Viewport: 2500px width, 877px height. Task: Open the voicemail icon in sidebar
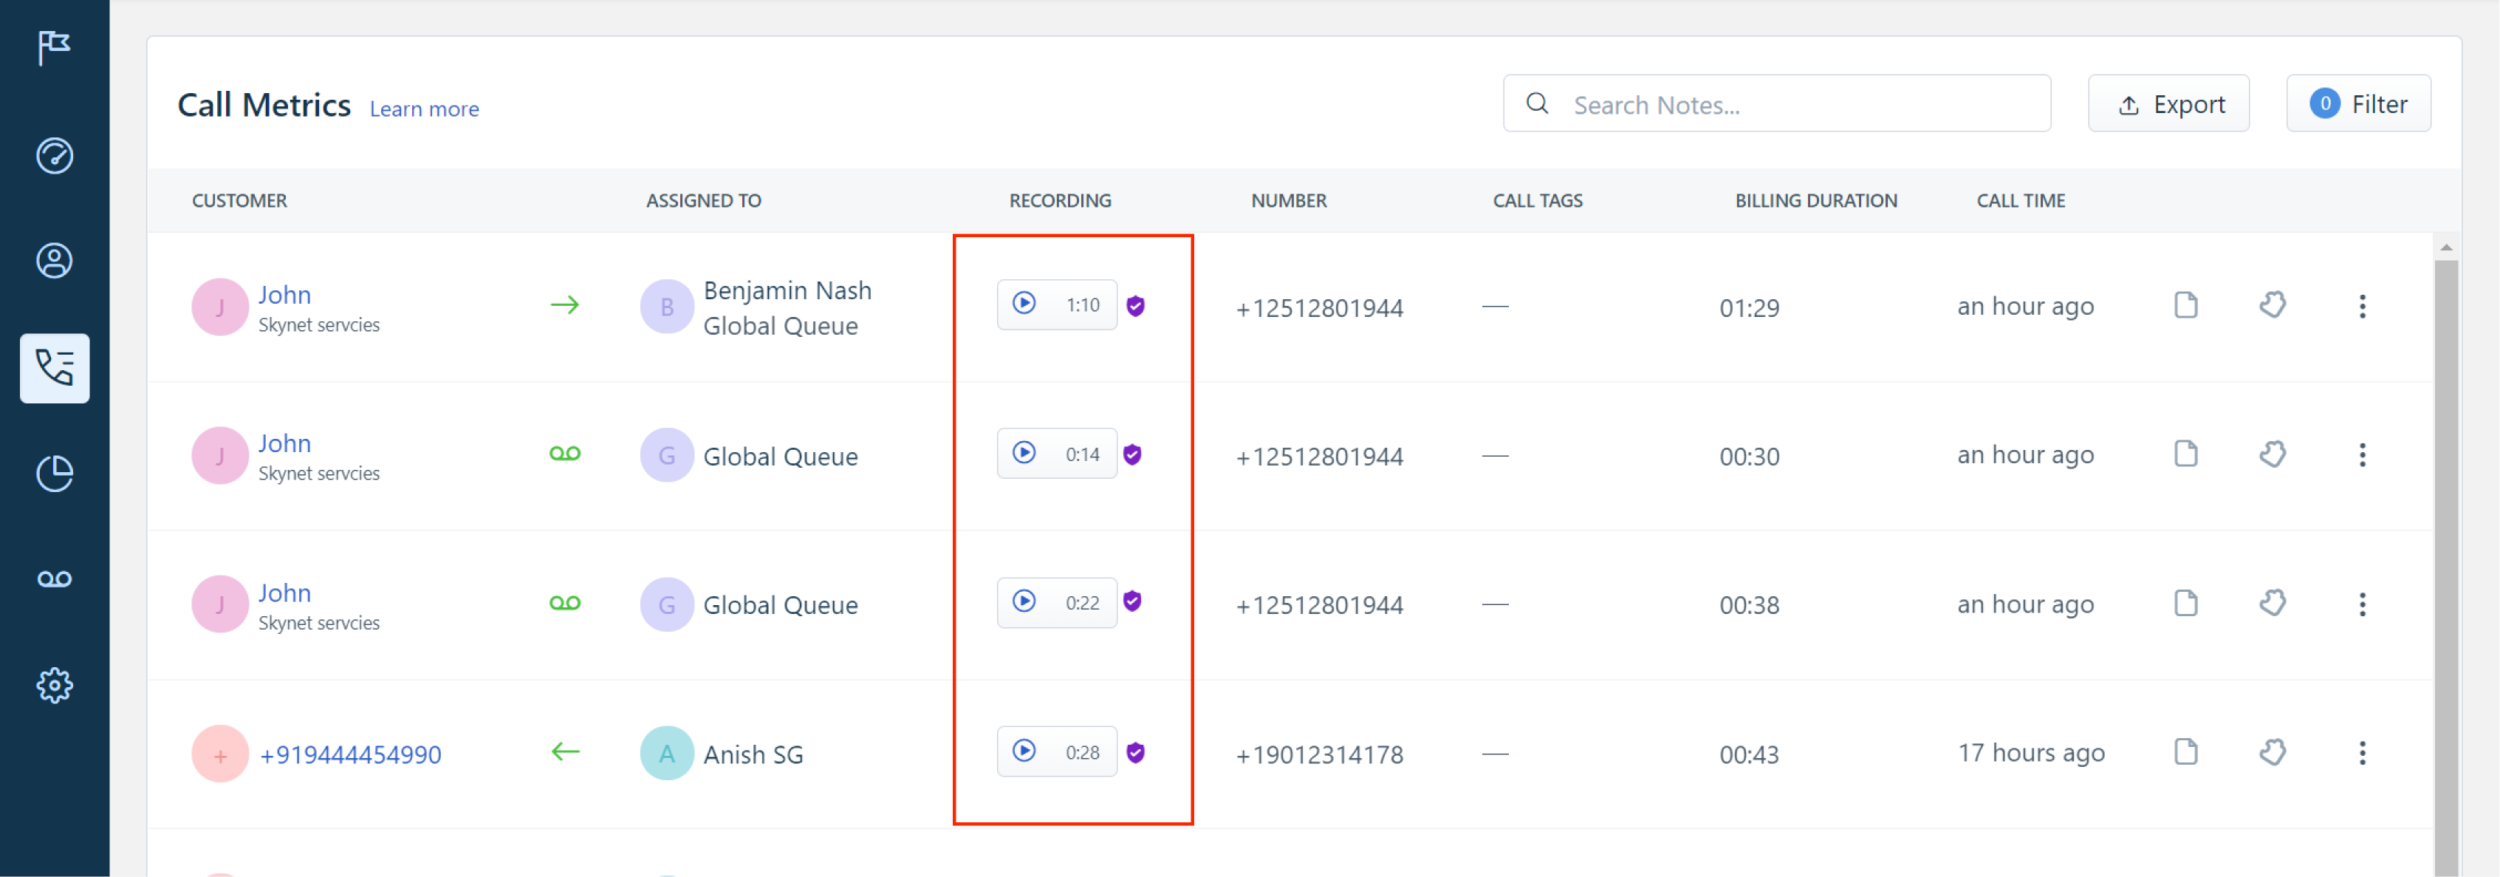coord(54,580)
